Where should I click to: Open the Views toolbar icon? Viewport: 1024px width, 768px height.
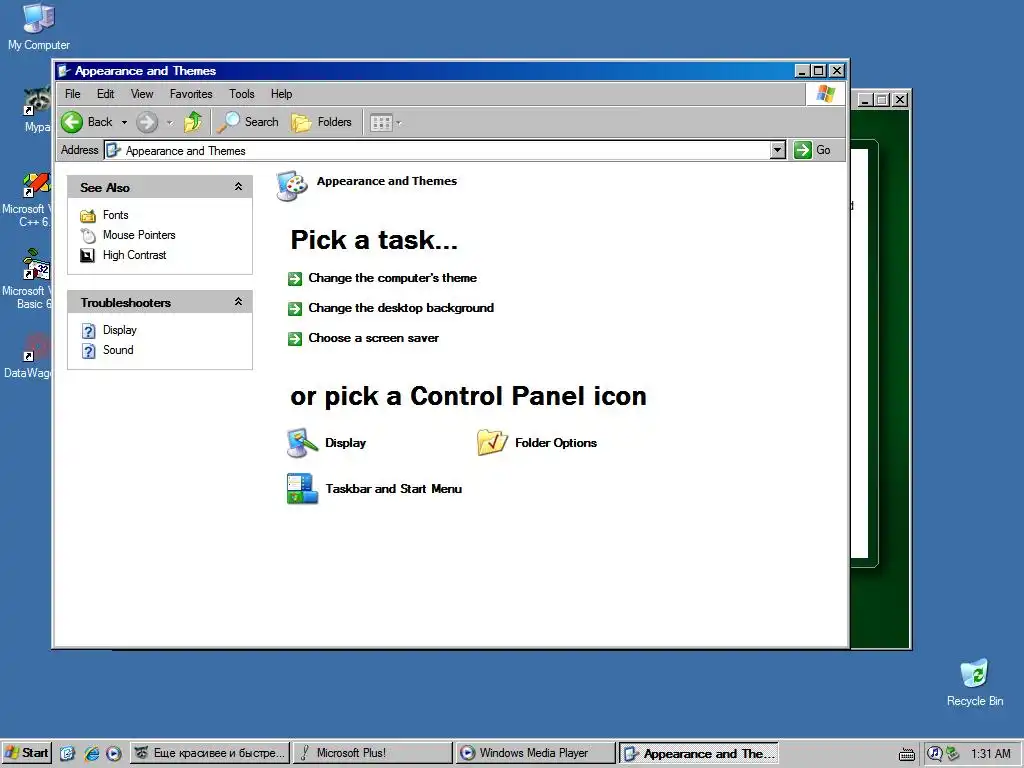coord(381,122)
